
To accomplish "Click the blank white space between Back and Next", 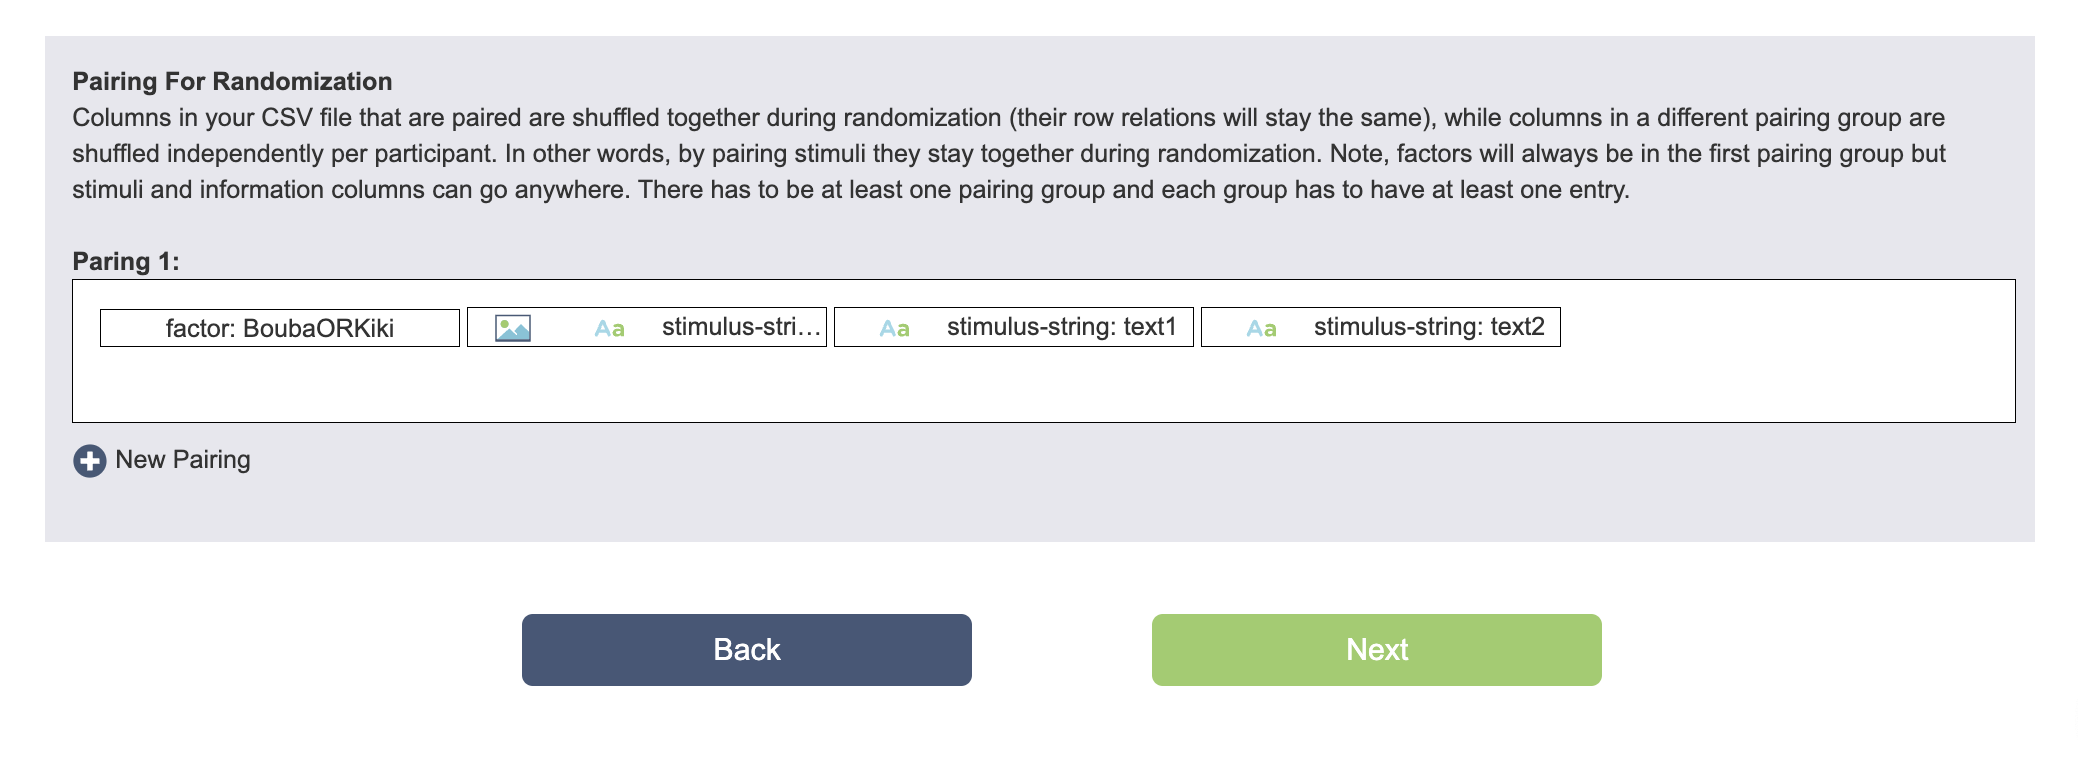I will point(1062,650).
